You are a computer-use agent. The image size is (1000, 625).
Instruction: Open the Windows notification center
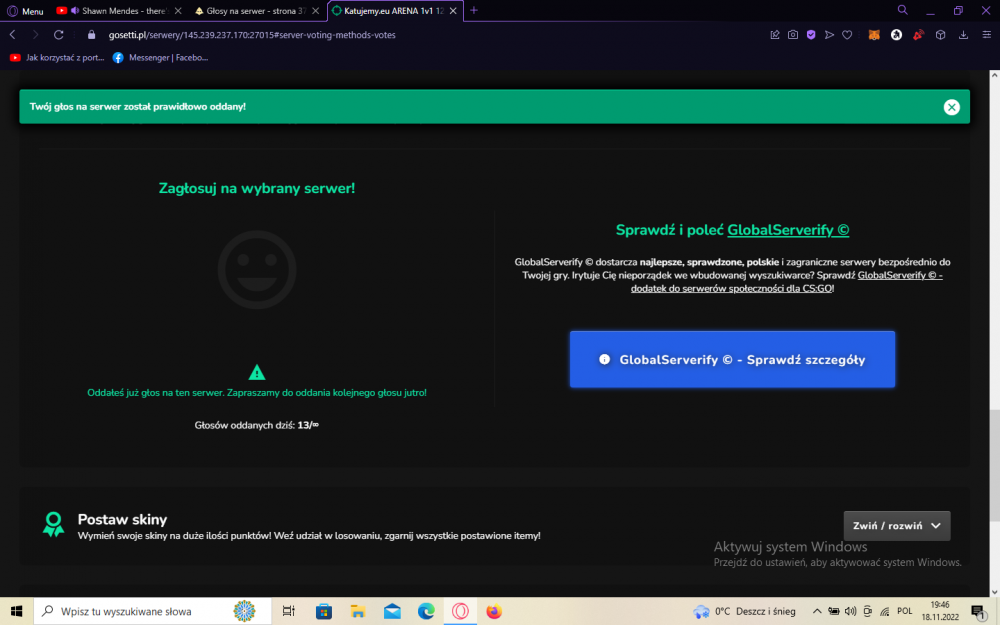(978, 611)
